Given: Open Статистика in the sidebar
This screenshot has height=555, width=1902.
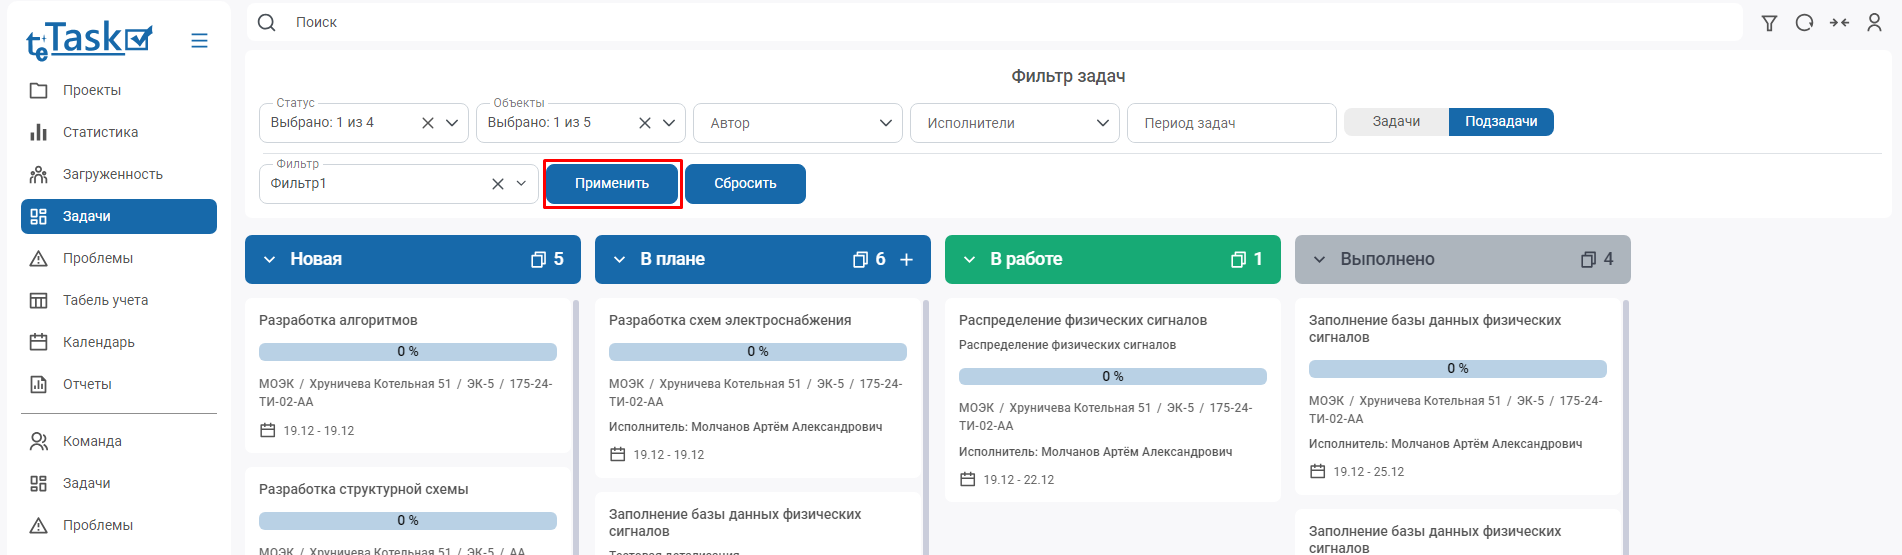Looking at the screenshot, I should point(100,132).
